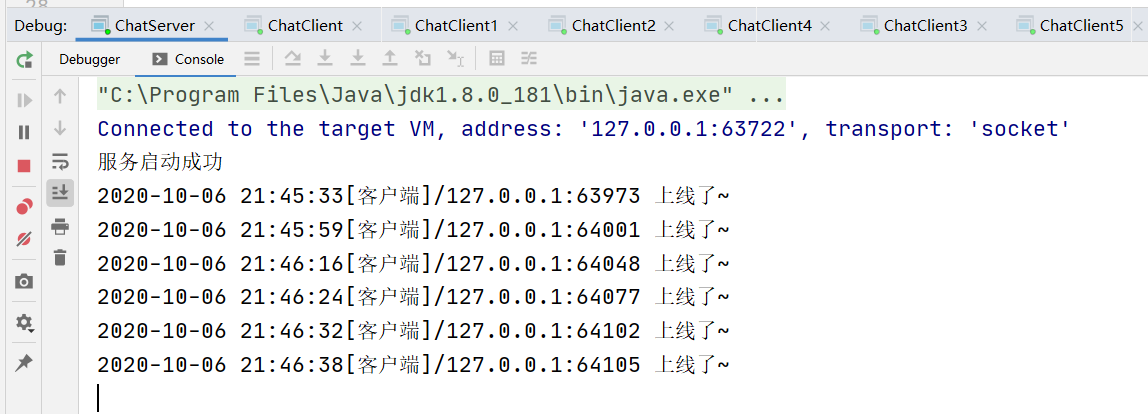Click the '服务启动成功' console line

click(x=160, y=163)
